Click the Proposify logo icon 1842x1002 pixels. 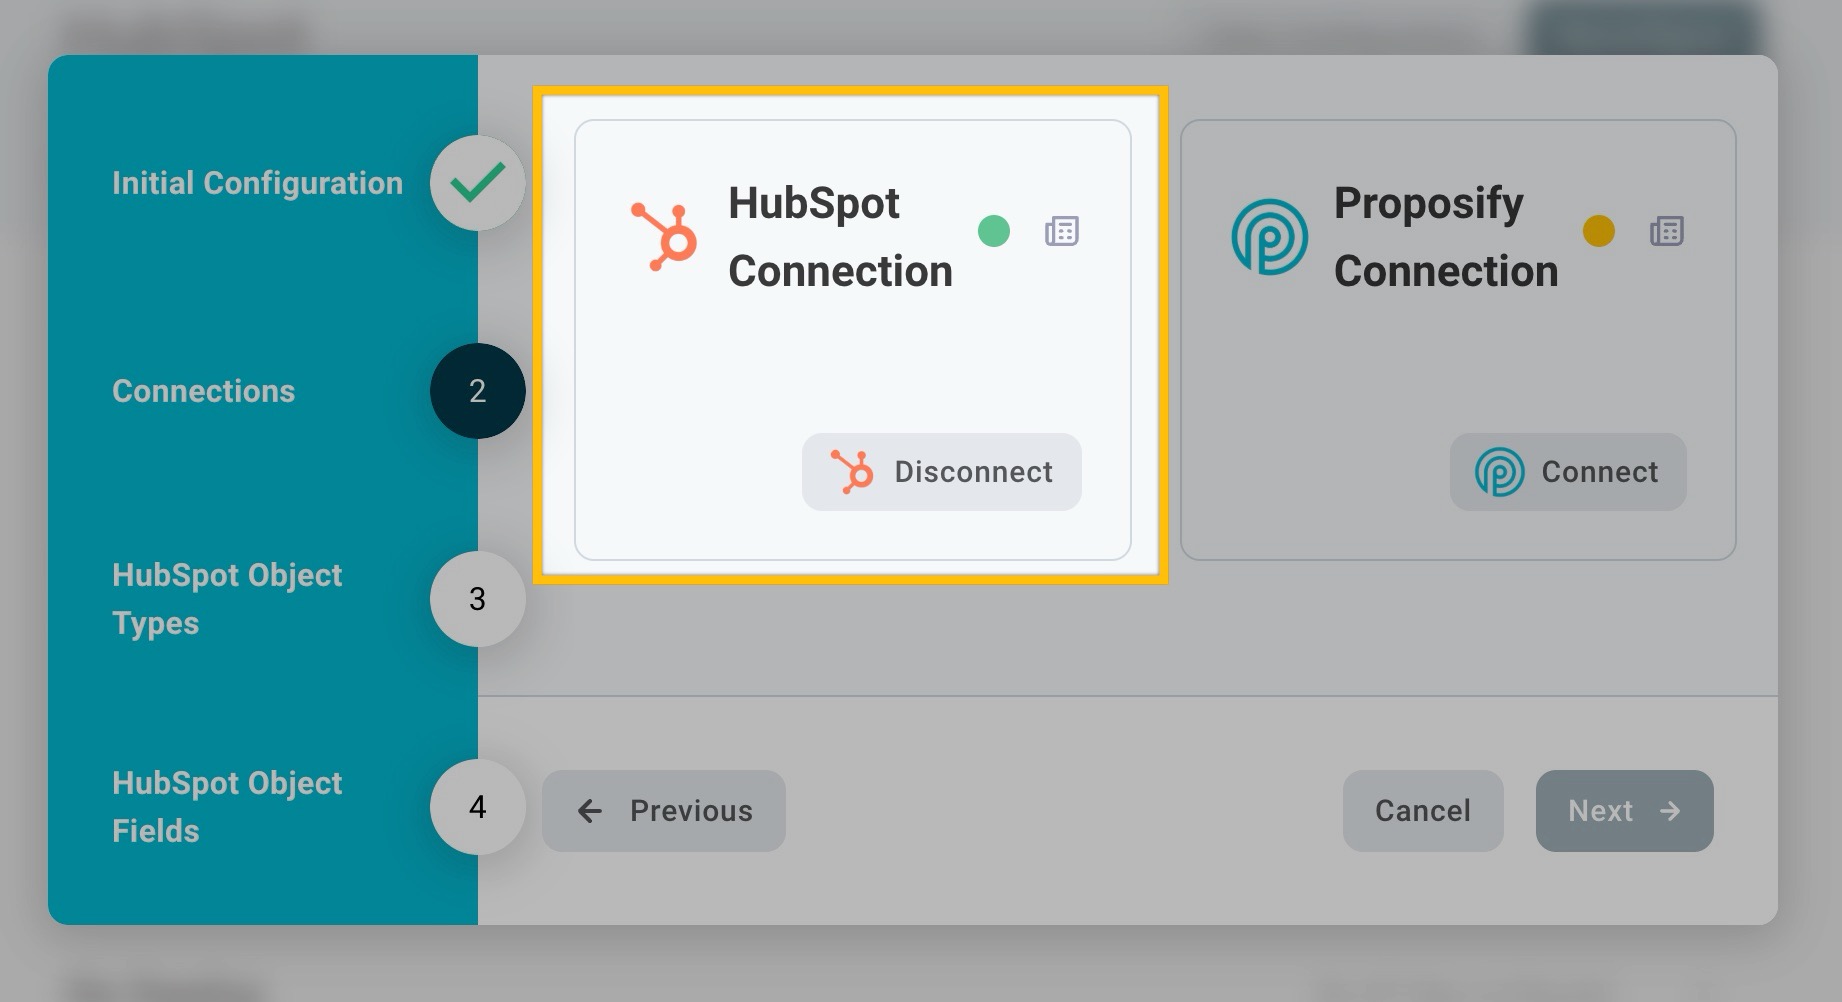pyautogui.click(x=1268, y=235)
